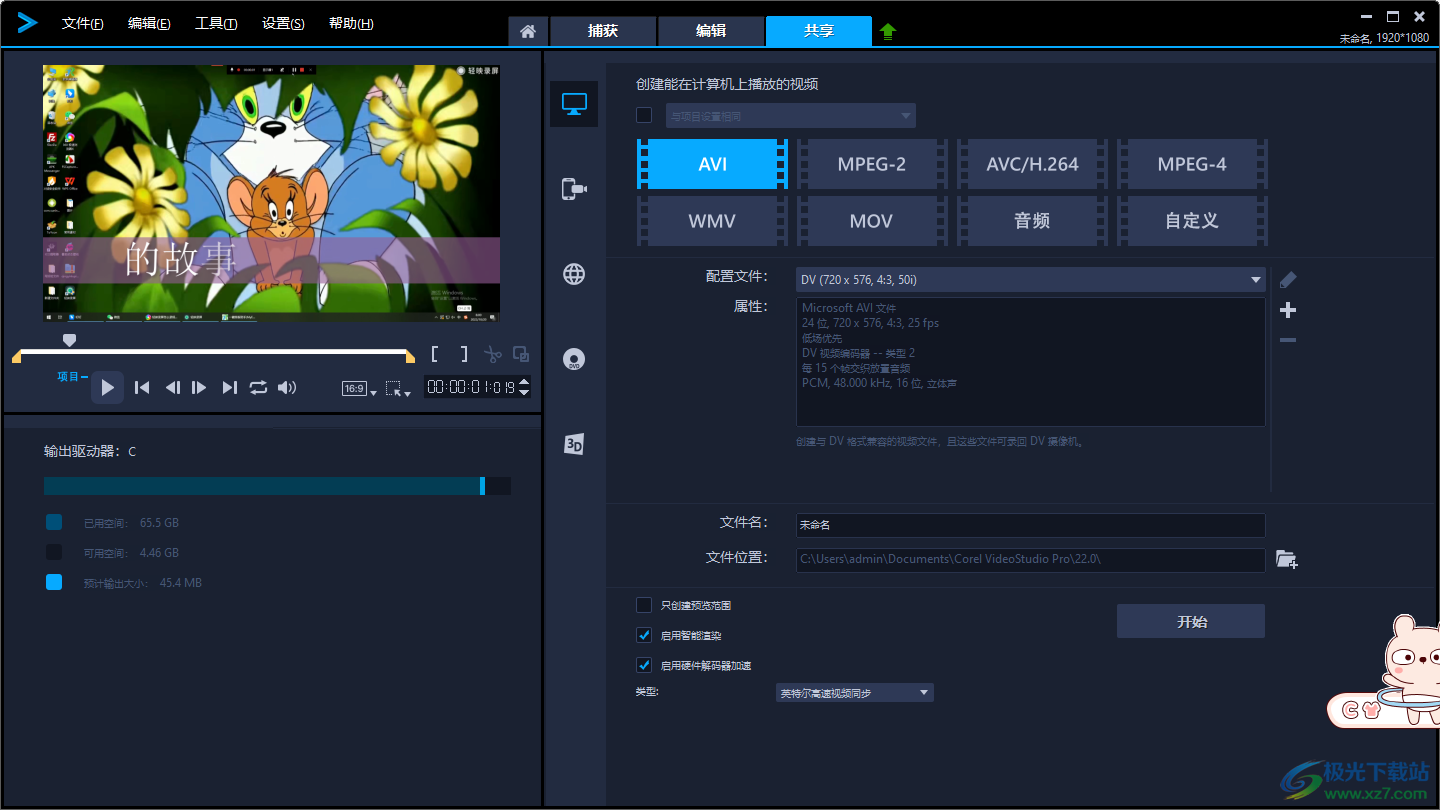Viewport: 1440px width, 810px height.
Task: Expand the same-as-project settings dropdown
Action: point(791,116)
